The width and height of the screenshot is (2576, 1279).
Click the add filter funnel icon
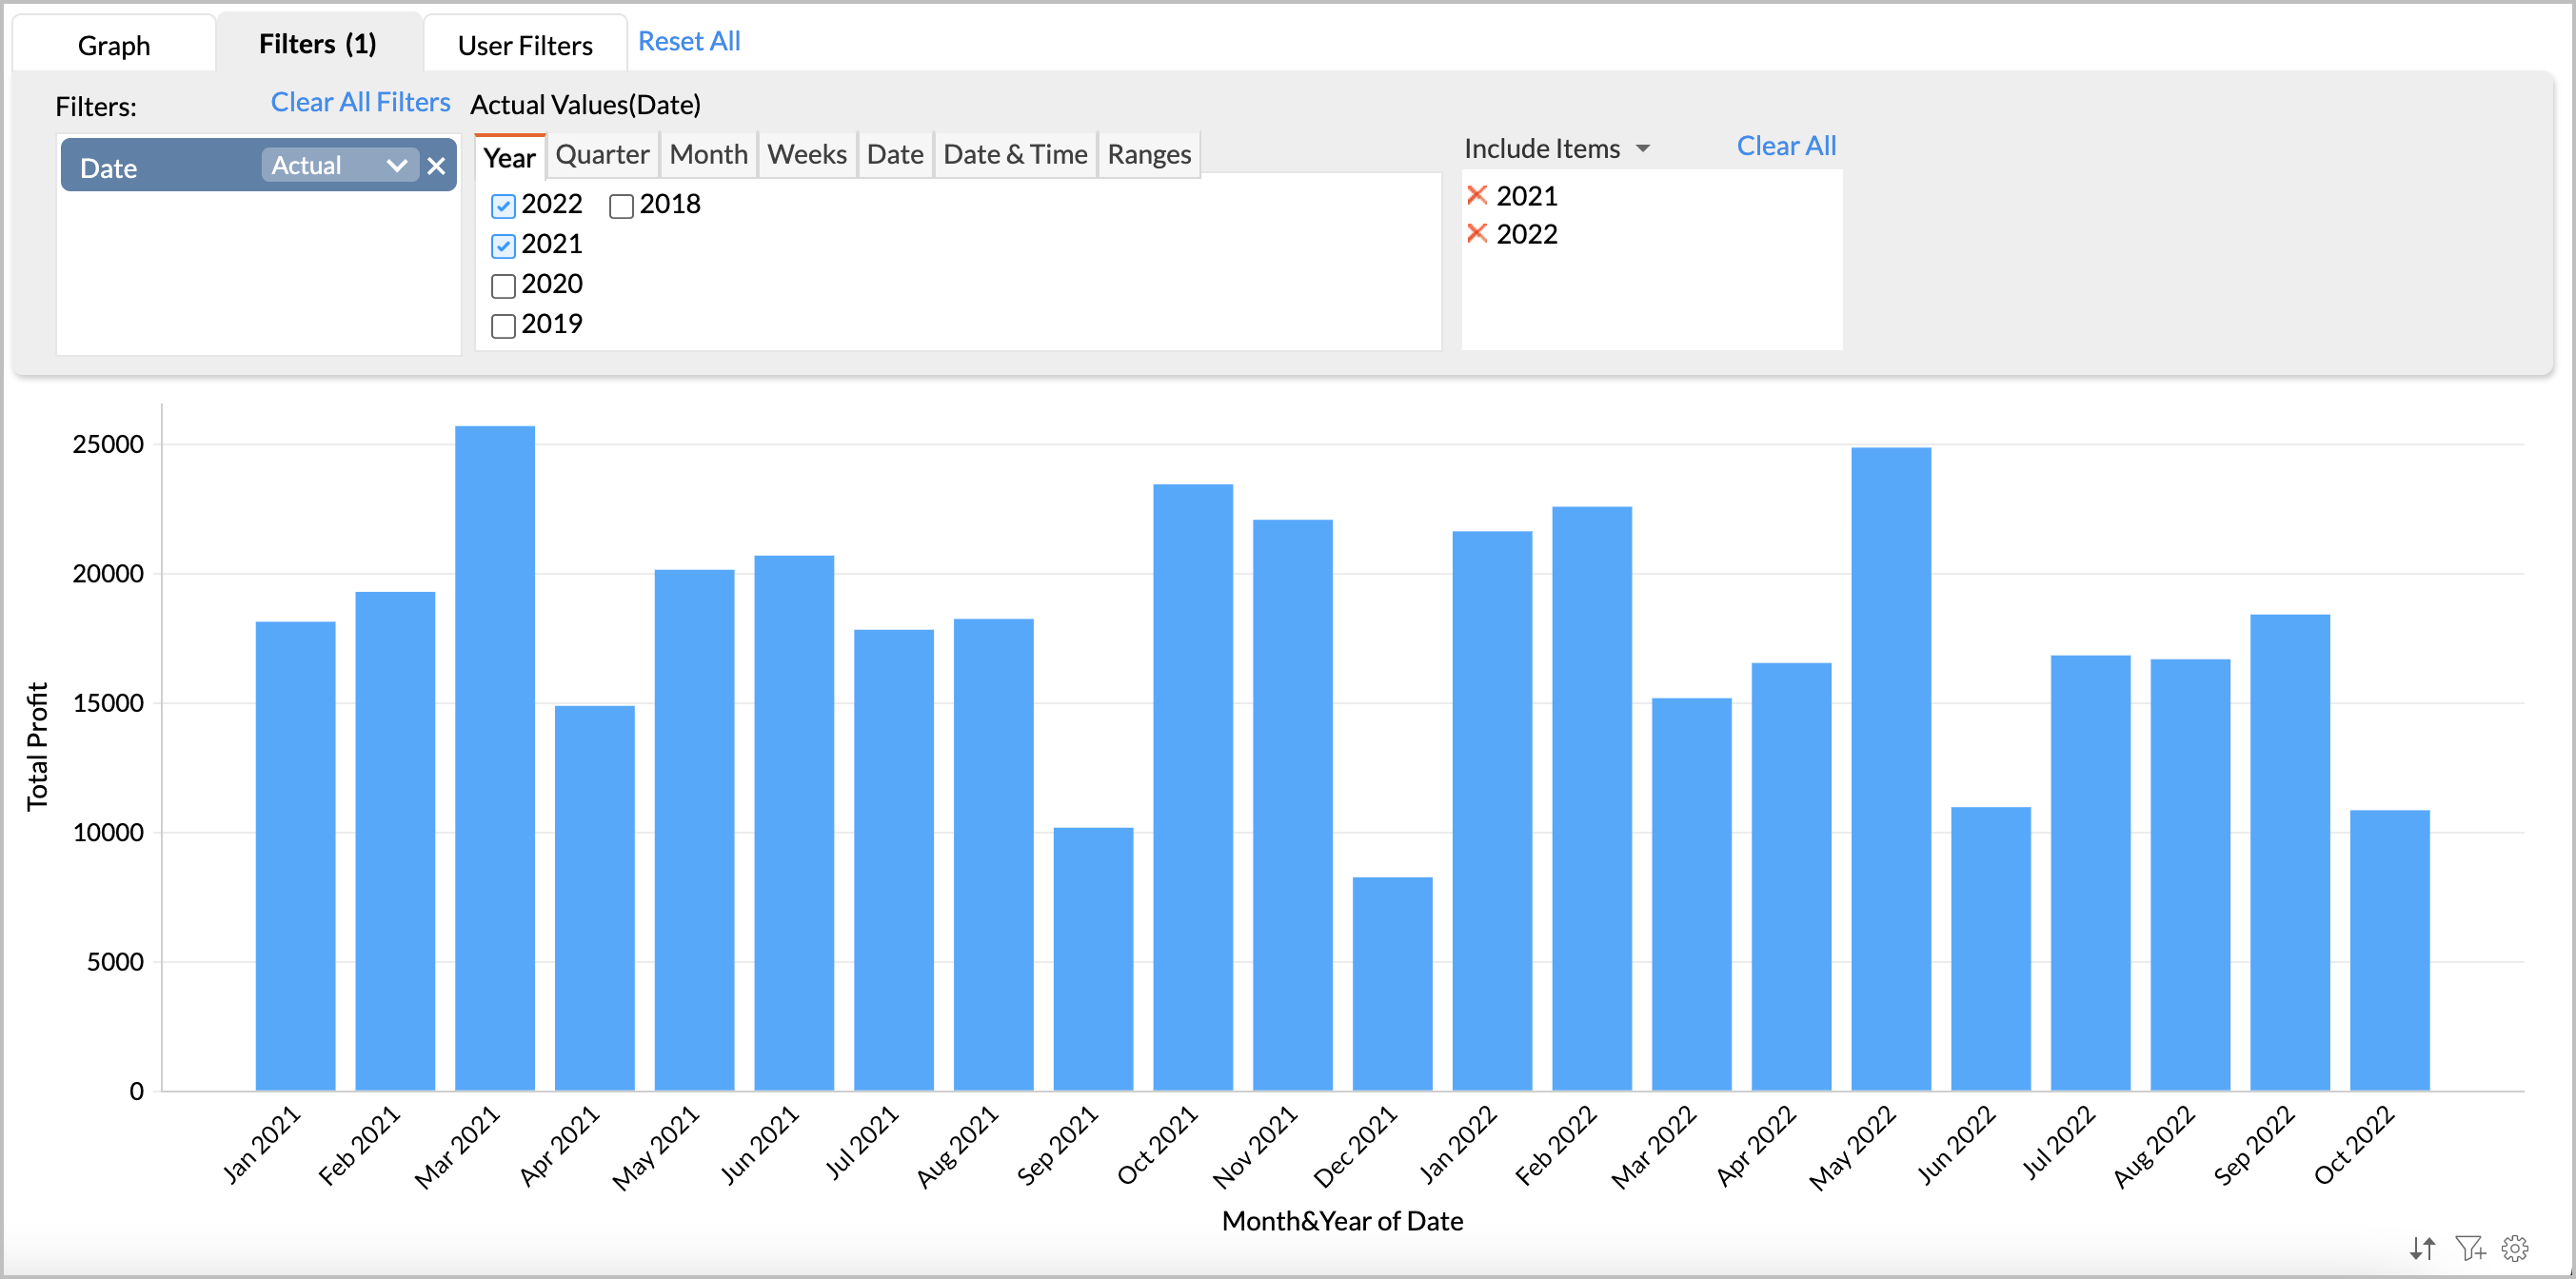tap(2469, 1248)
